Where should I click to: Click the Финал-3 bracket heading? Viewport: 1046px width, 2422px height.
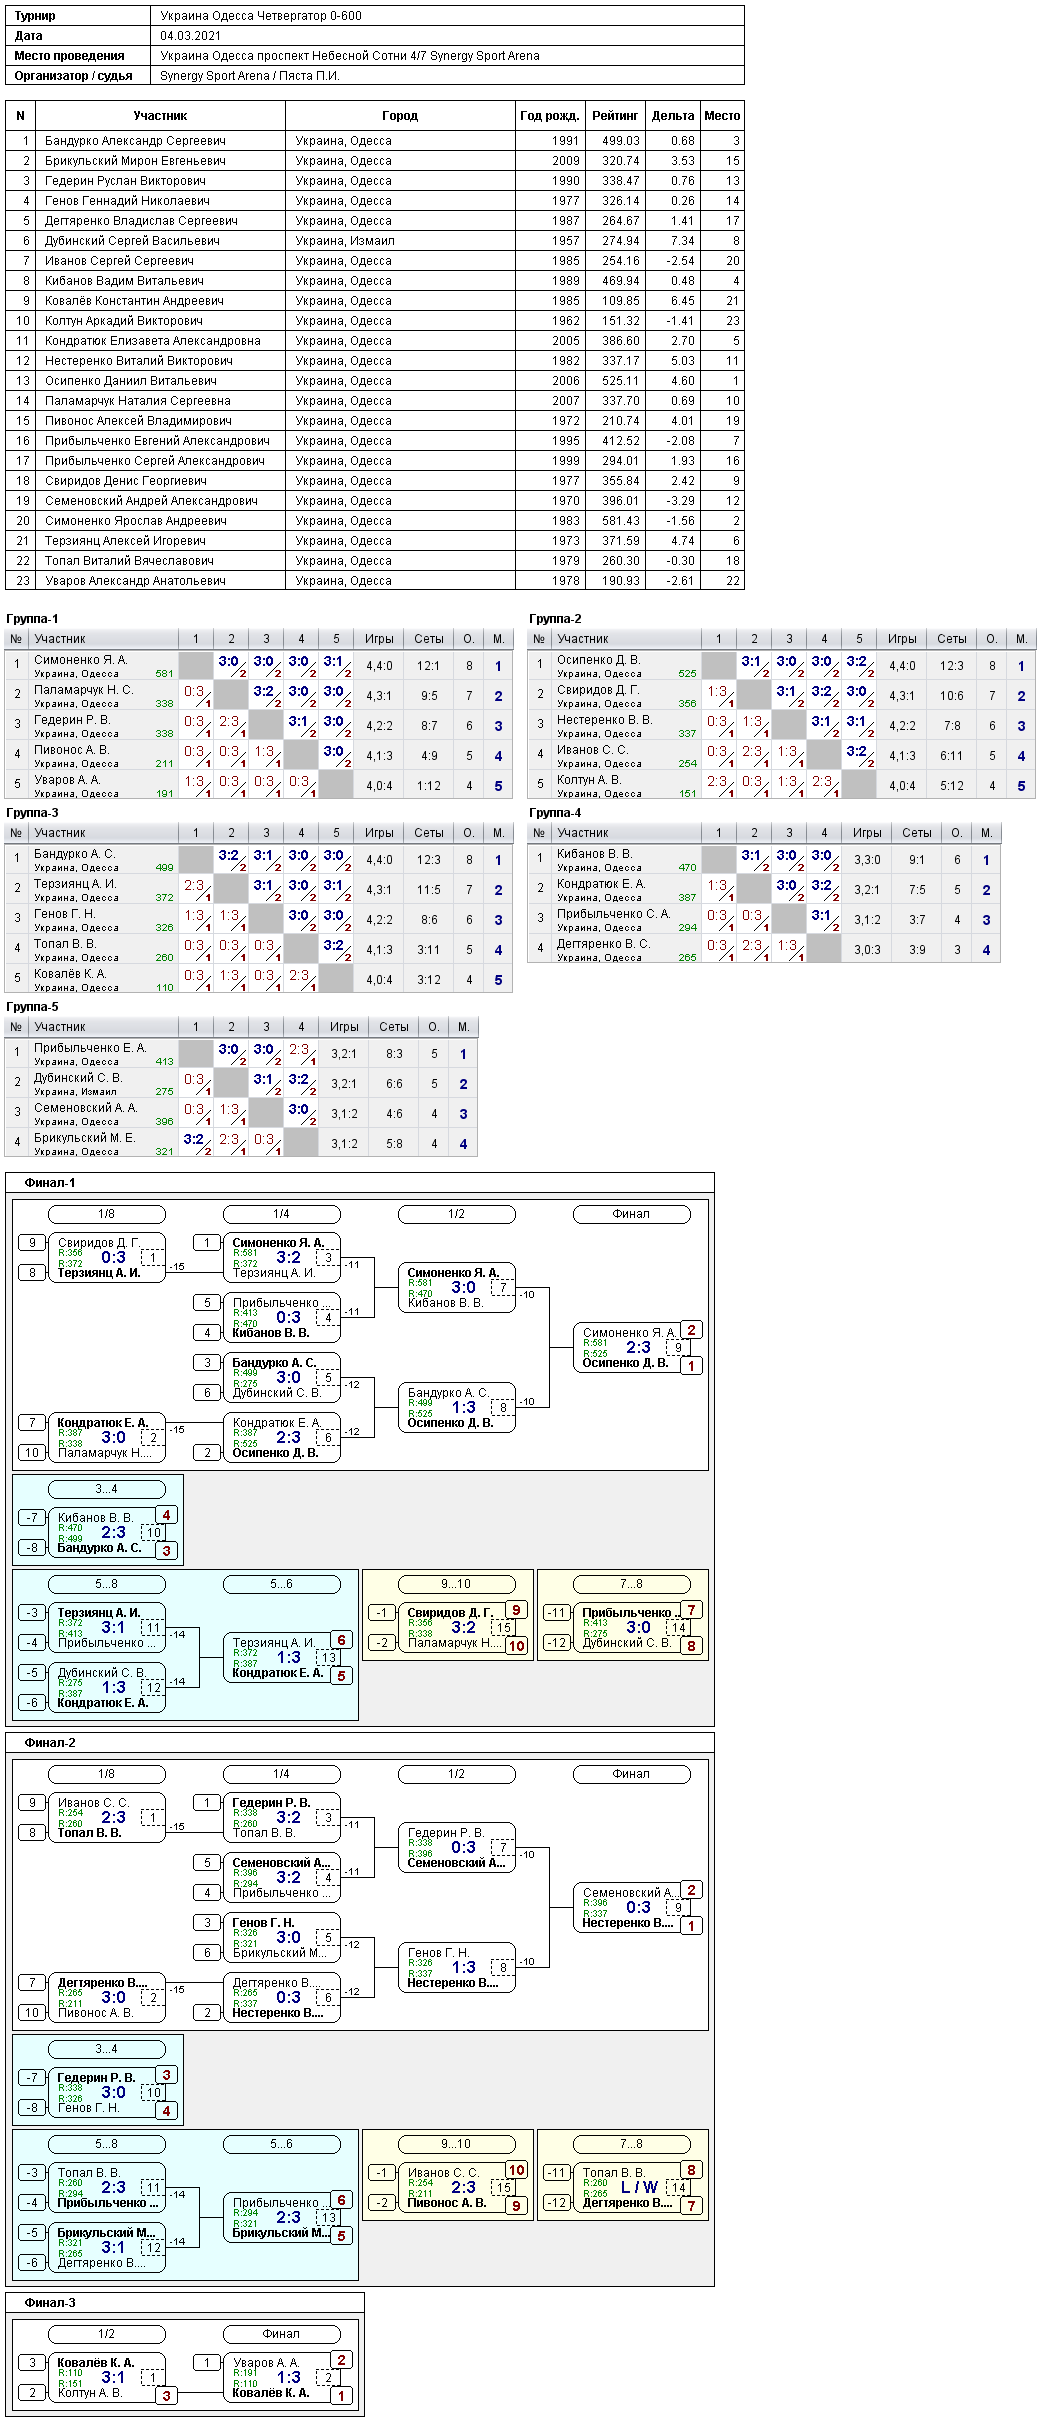tap(50, 2303)
